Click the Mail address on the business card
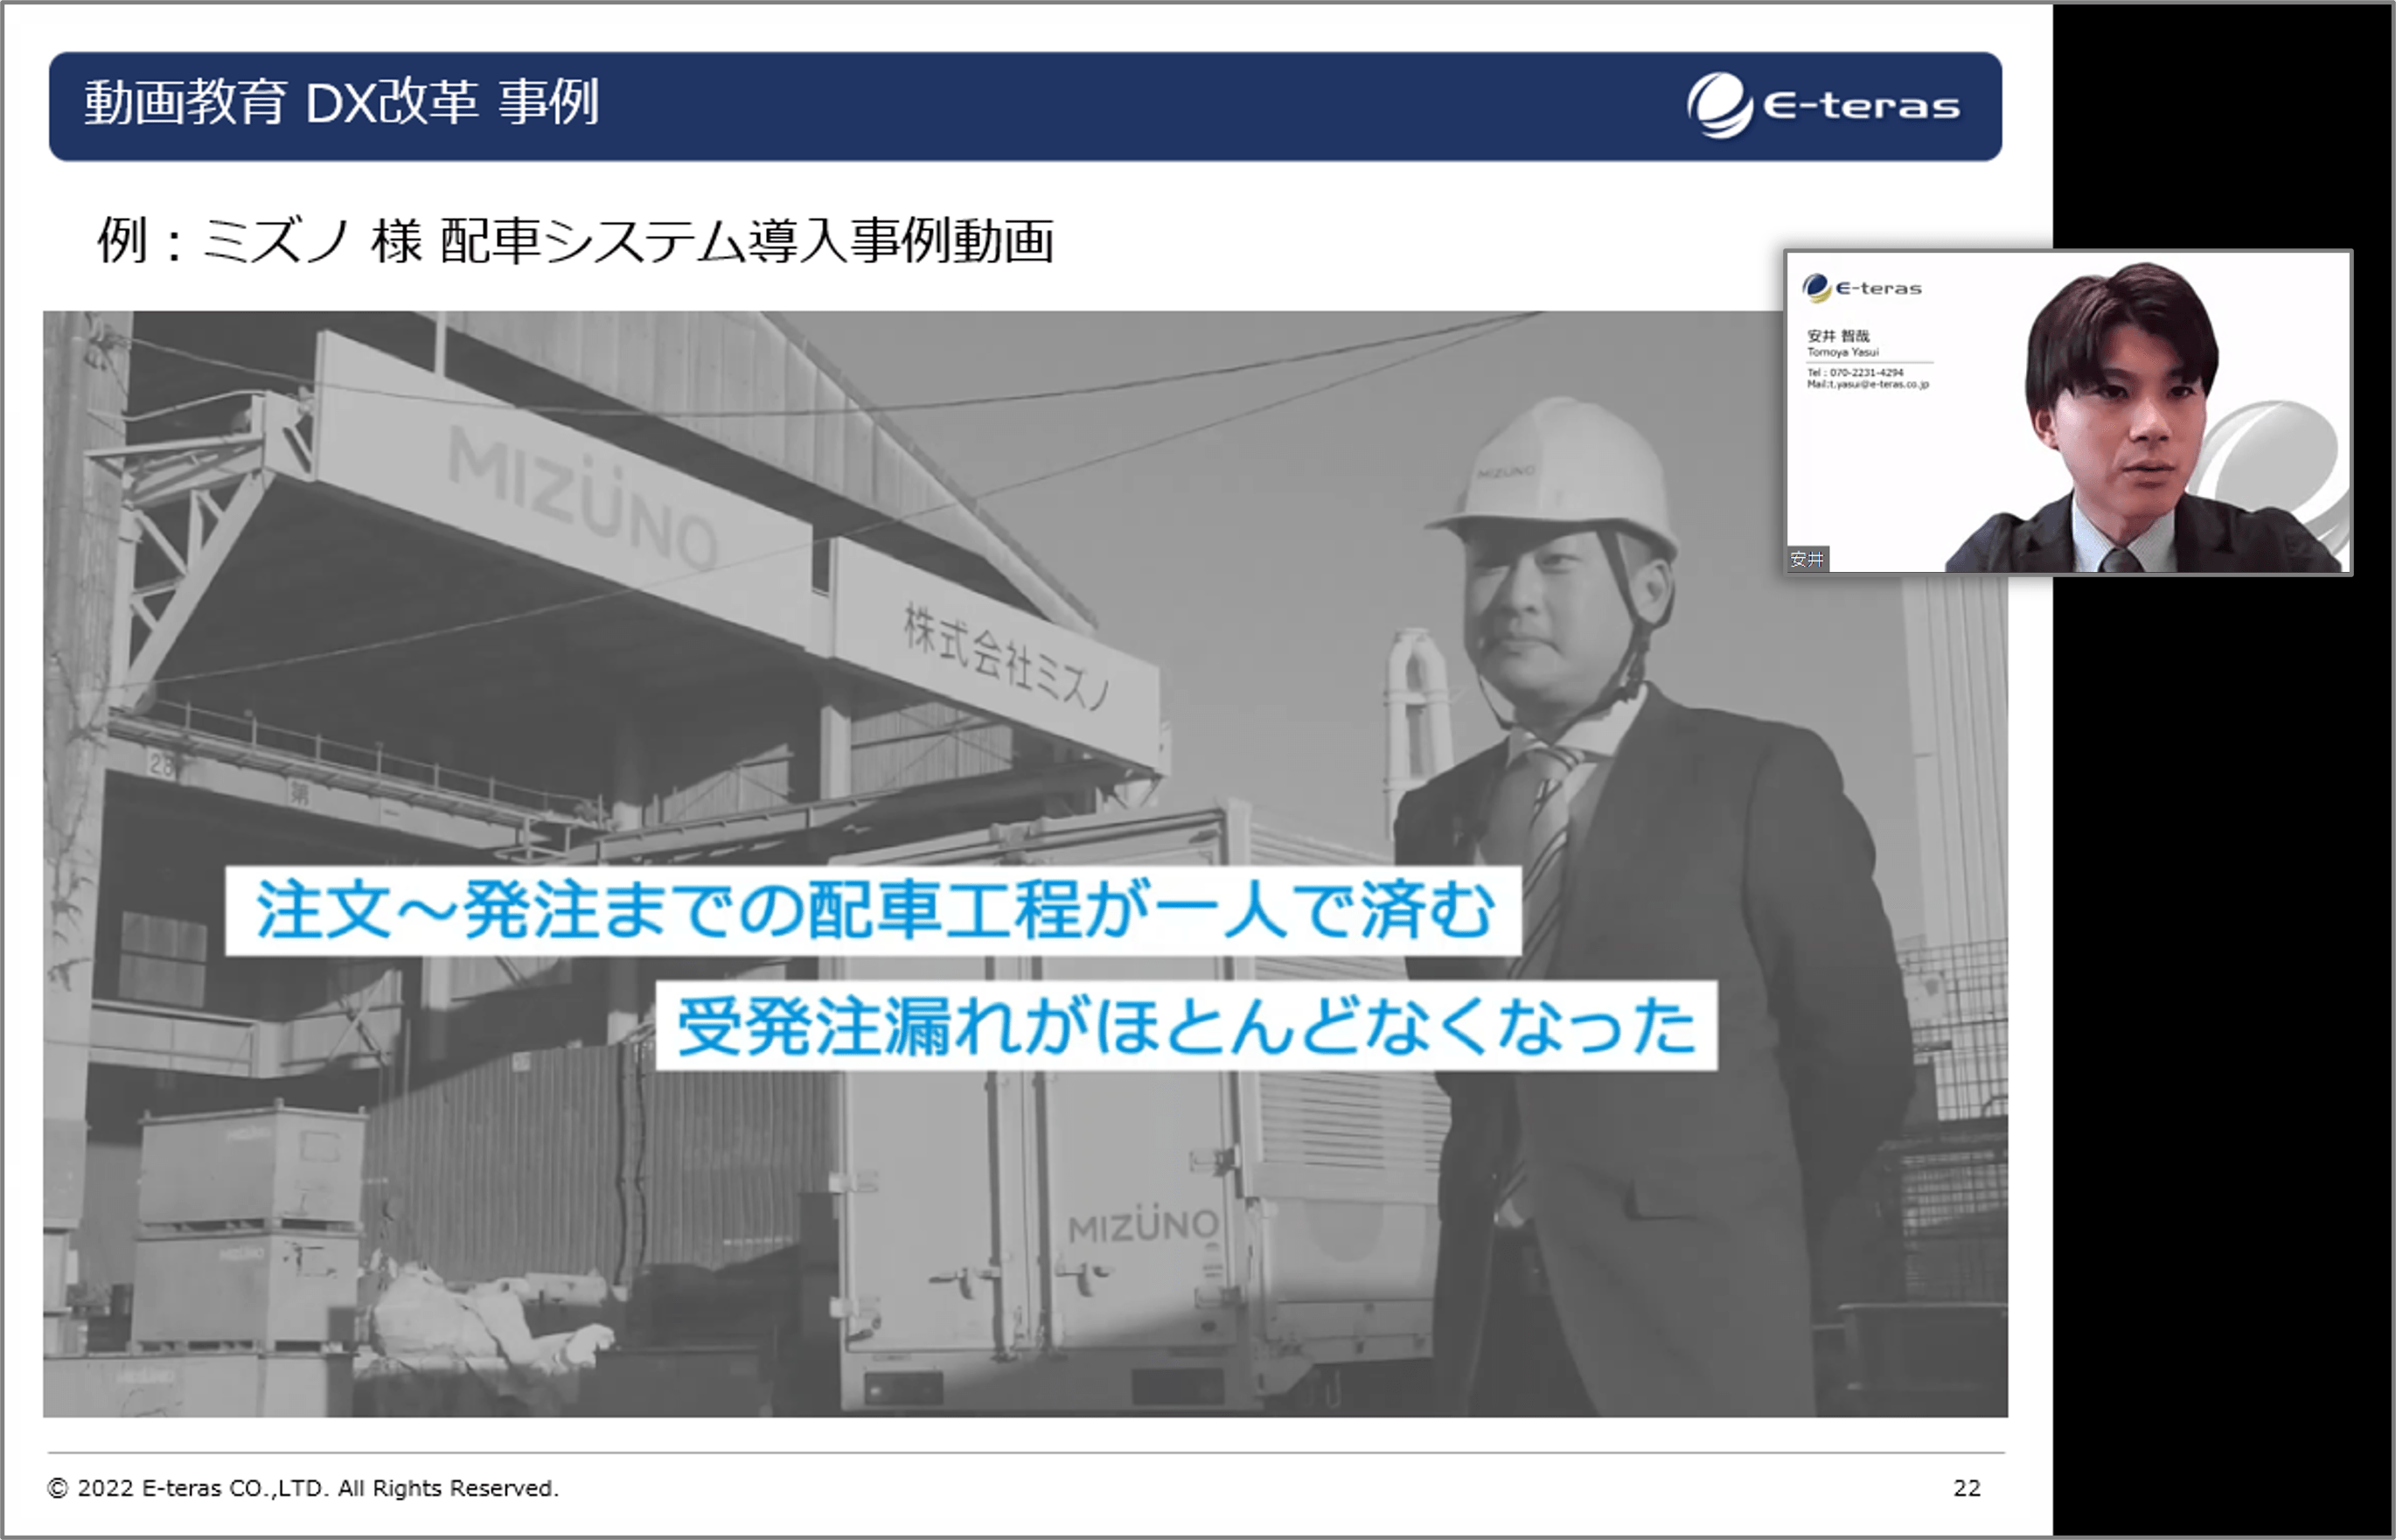Screen dimensions: 2396x1540 (x=1867, y=384)
